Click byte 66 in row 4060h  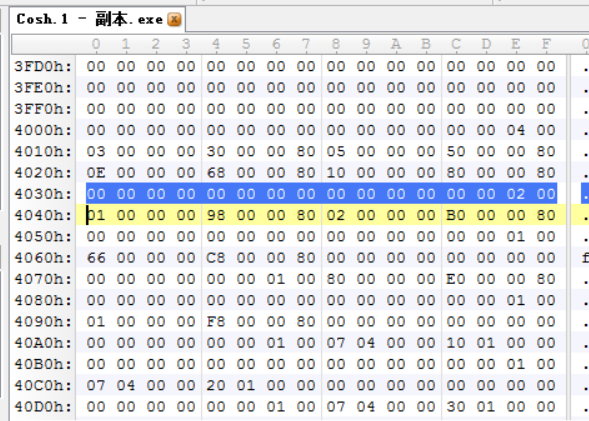pos(96,258)
